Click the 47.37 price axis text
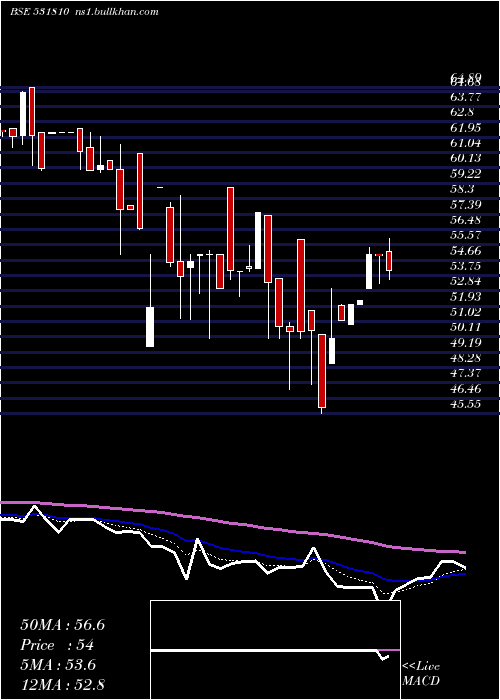 click(466, 373)
